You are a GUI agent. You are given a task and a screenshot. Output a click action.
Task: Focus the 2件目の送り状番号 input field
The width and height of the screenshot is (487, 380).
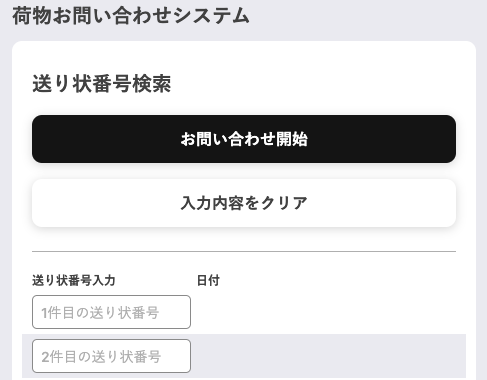point(111,356)
